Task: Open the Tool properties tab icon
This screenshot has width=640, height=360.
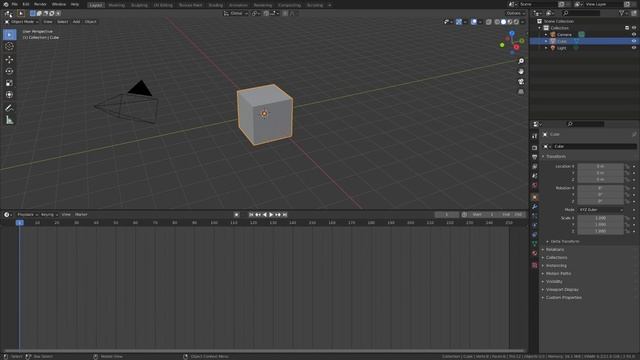Action: [535, 136]
